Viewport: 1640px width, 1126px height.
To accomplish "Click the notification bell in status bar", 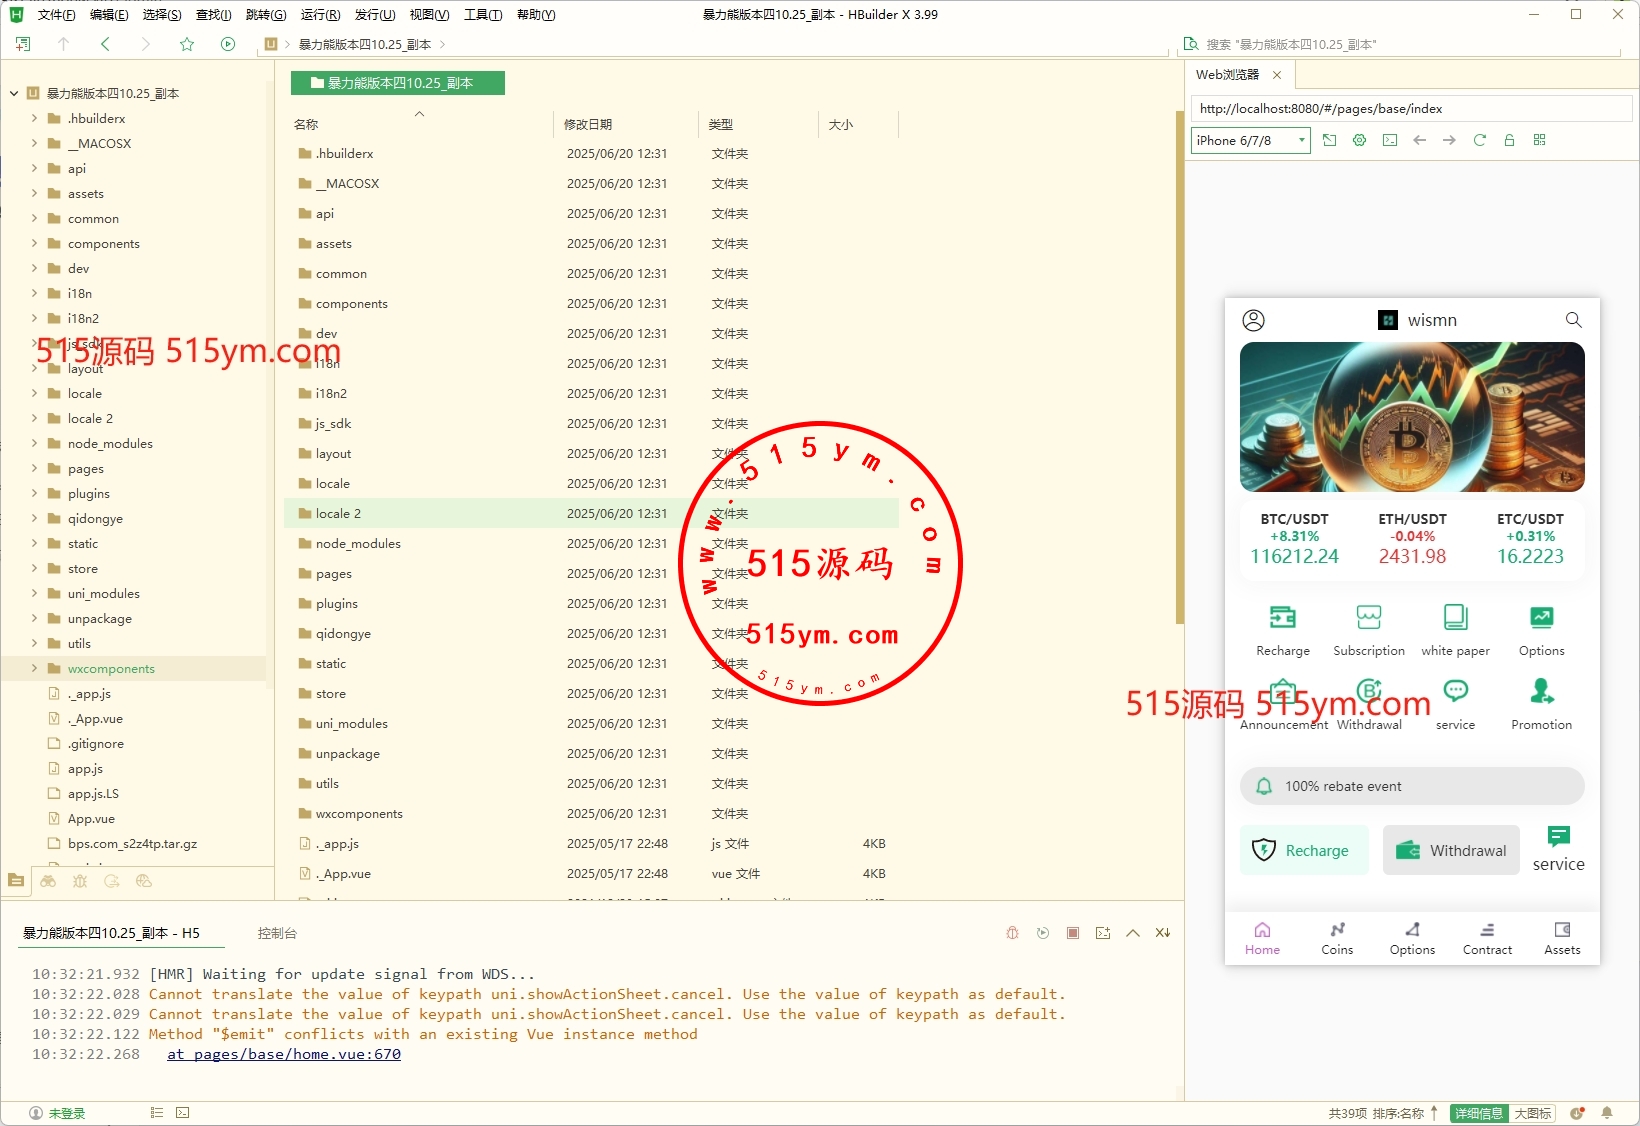I will (1607, 1113).
